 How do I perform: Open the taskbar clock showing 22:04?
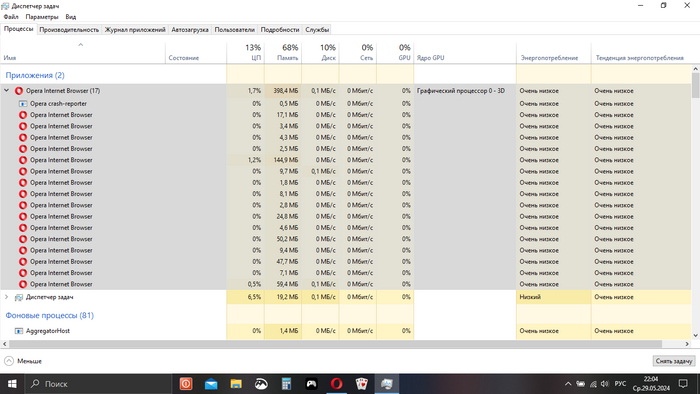click(651, 384)
